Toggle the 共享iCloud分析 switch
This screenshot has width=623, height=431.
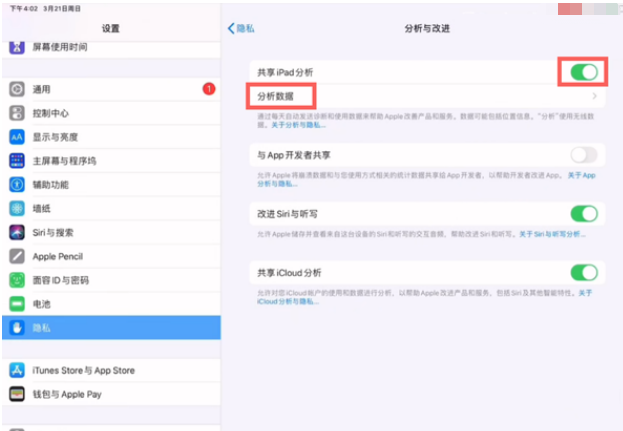pyautogui.click(x=583, y=272)
